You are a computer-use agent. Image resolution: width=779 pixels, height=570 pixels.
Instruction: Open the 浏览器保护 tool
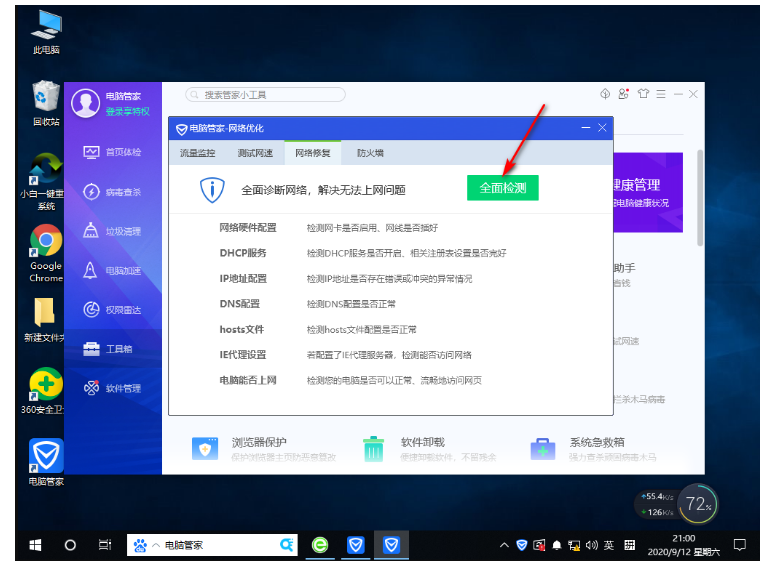(x=263, y=449)
